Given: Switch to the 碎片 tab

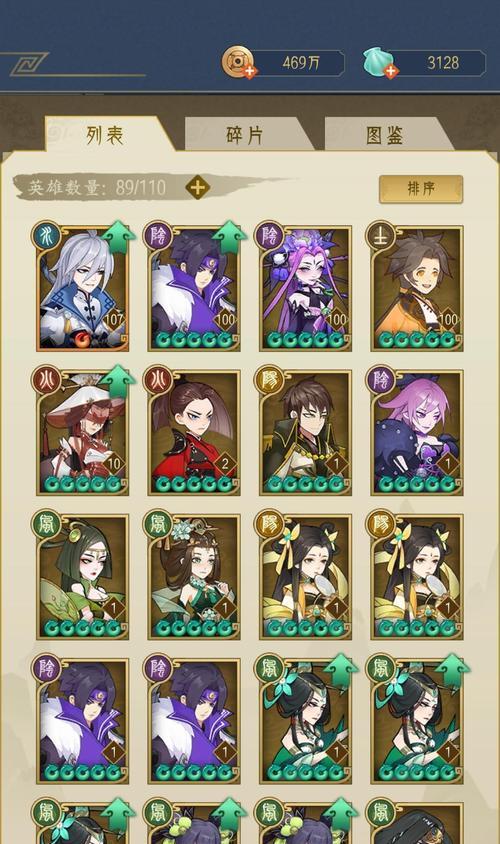Looking at the screenshot, I should [245, 135].
